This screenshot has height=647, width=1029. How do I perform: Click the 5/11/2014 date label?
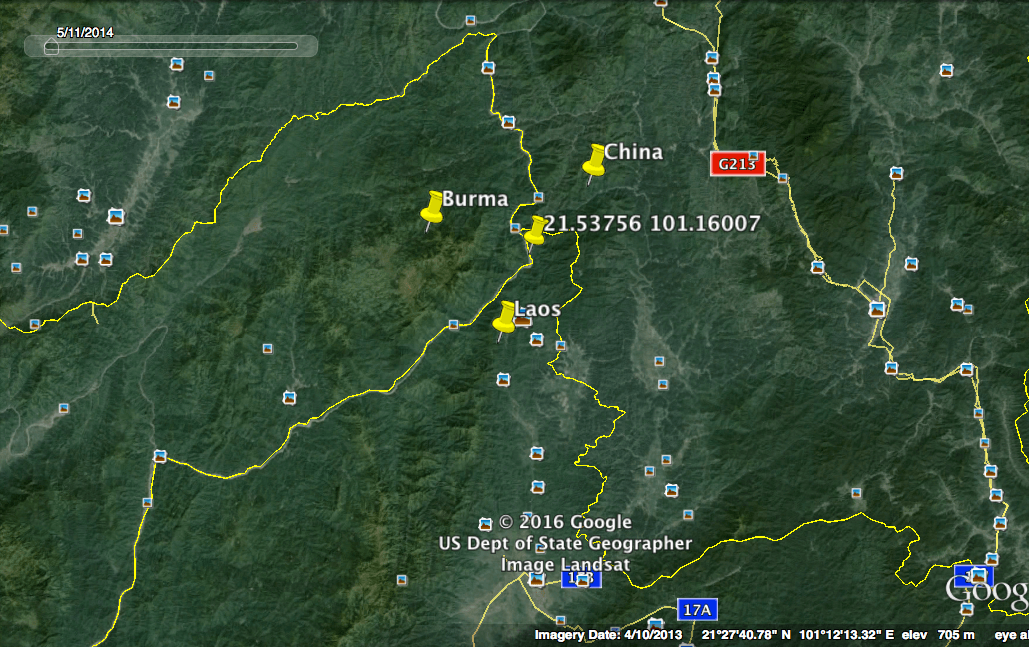click(x=85, y=32)
